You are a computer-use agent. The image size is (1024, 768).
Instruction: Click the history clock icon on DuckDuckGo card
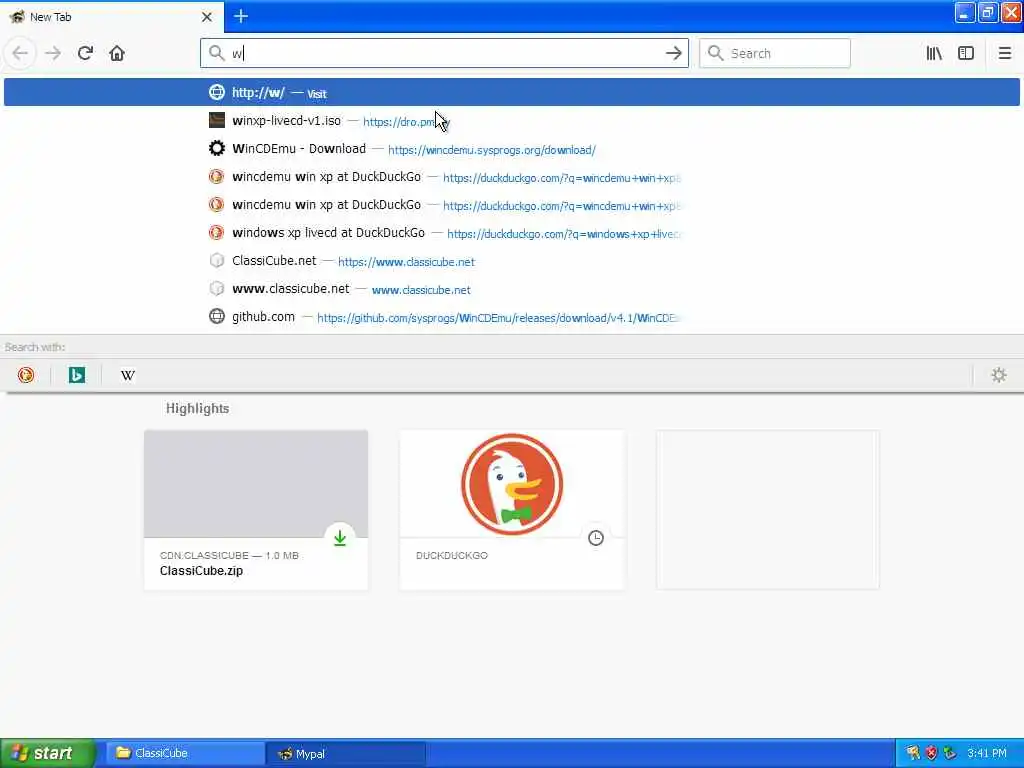596,537
